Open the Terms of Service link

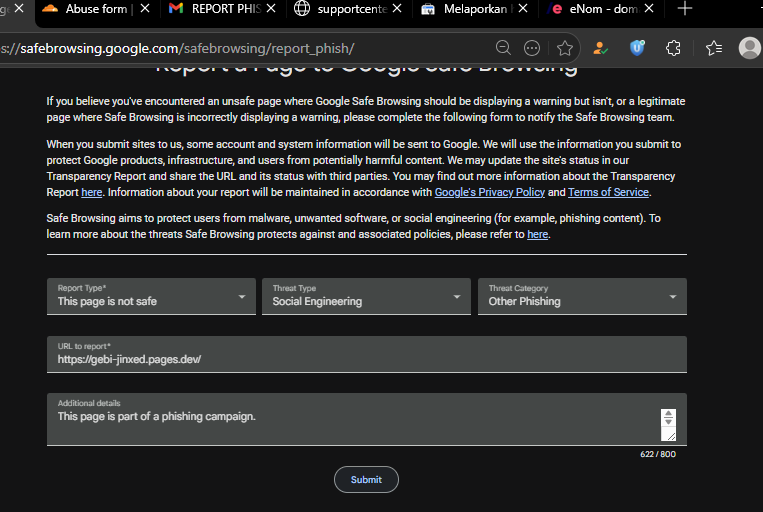click(x=608, y=192)
